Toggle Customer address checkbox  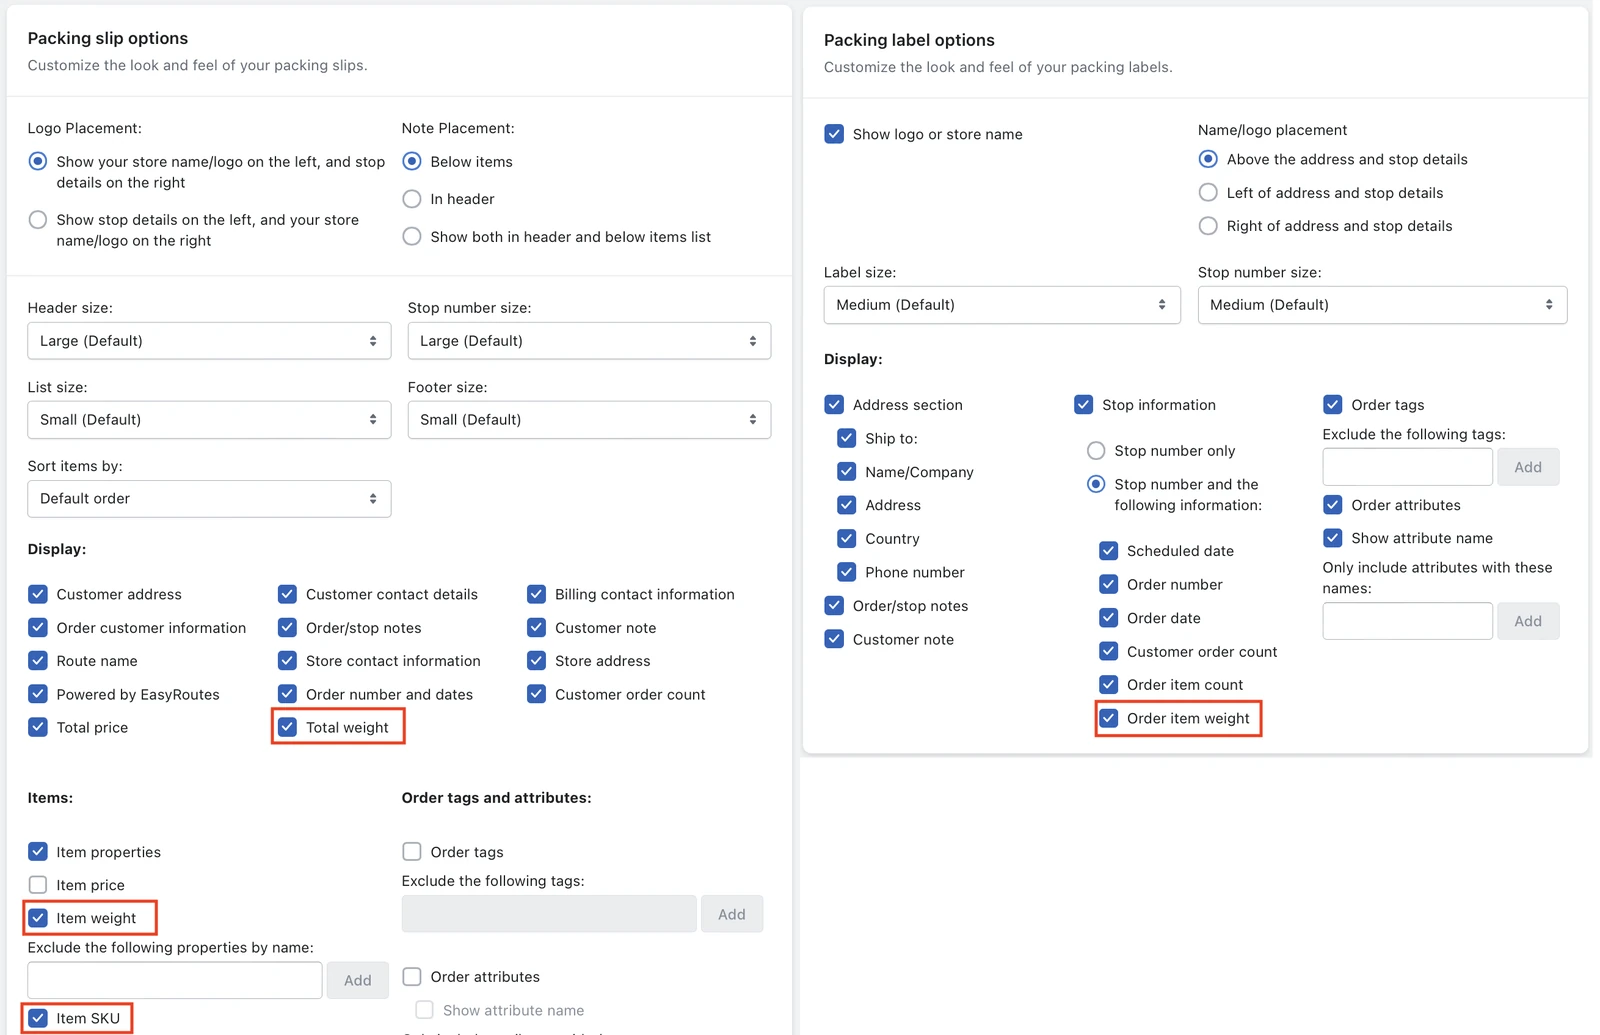[38, 594]
